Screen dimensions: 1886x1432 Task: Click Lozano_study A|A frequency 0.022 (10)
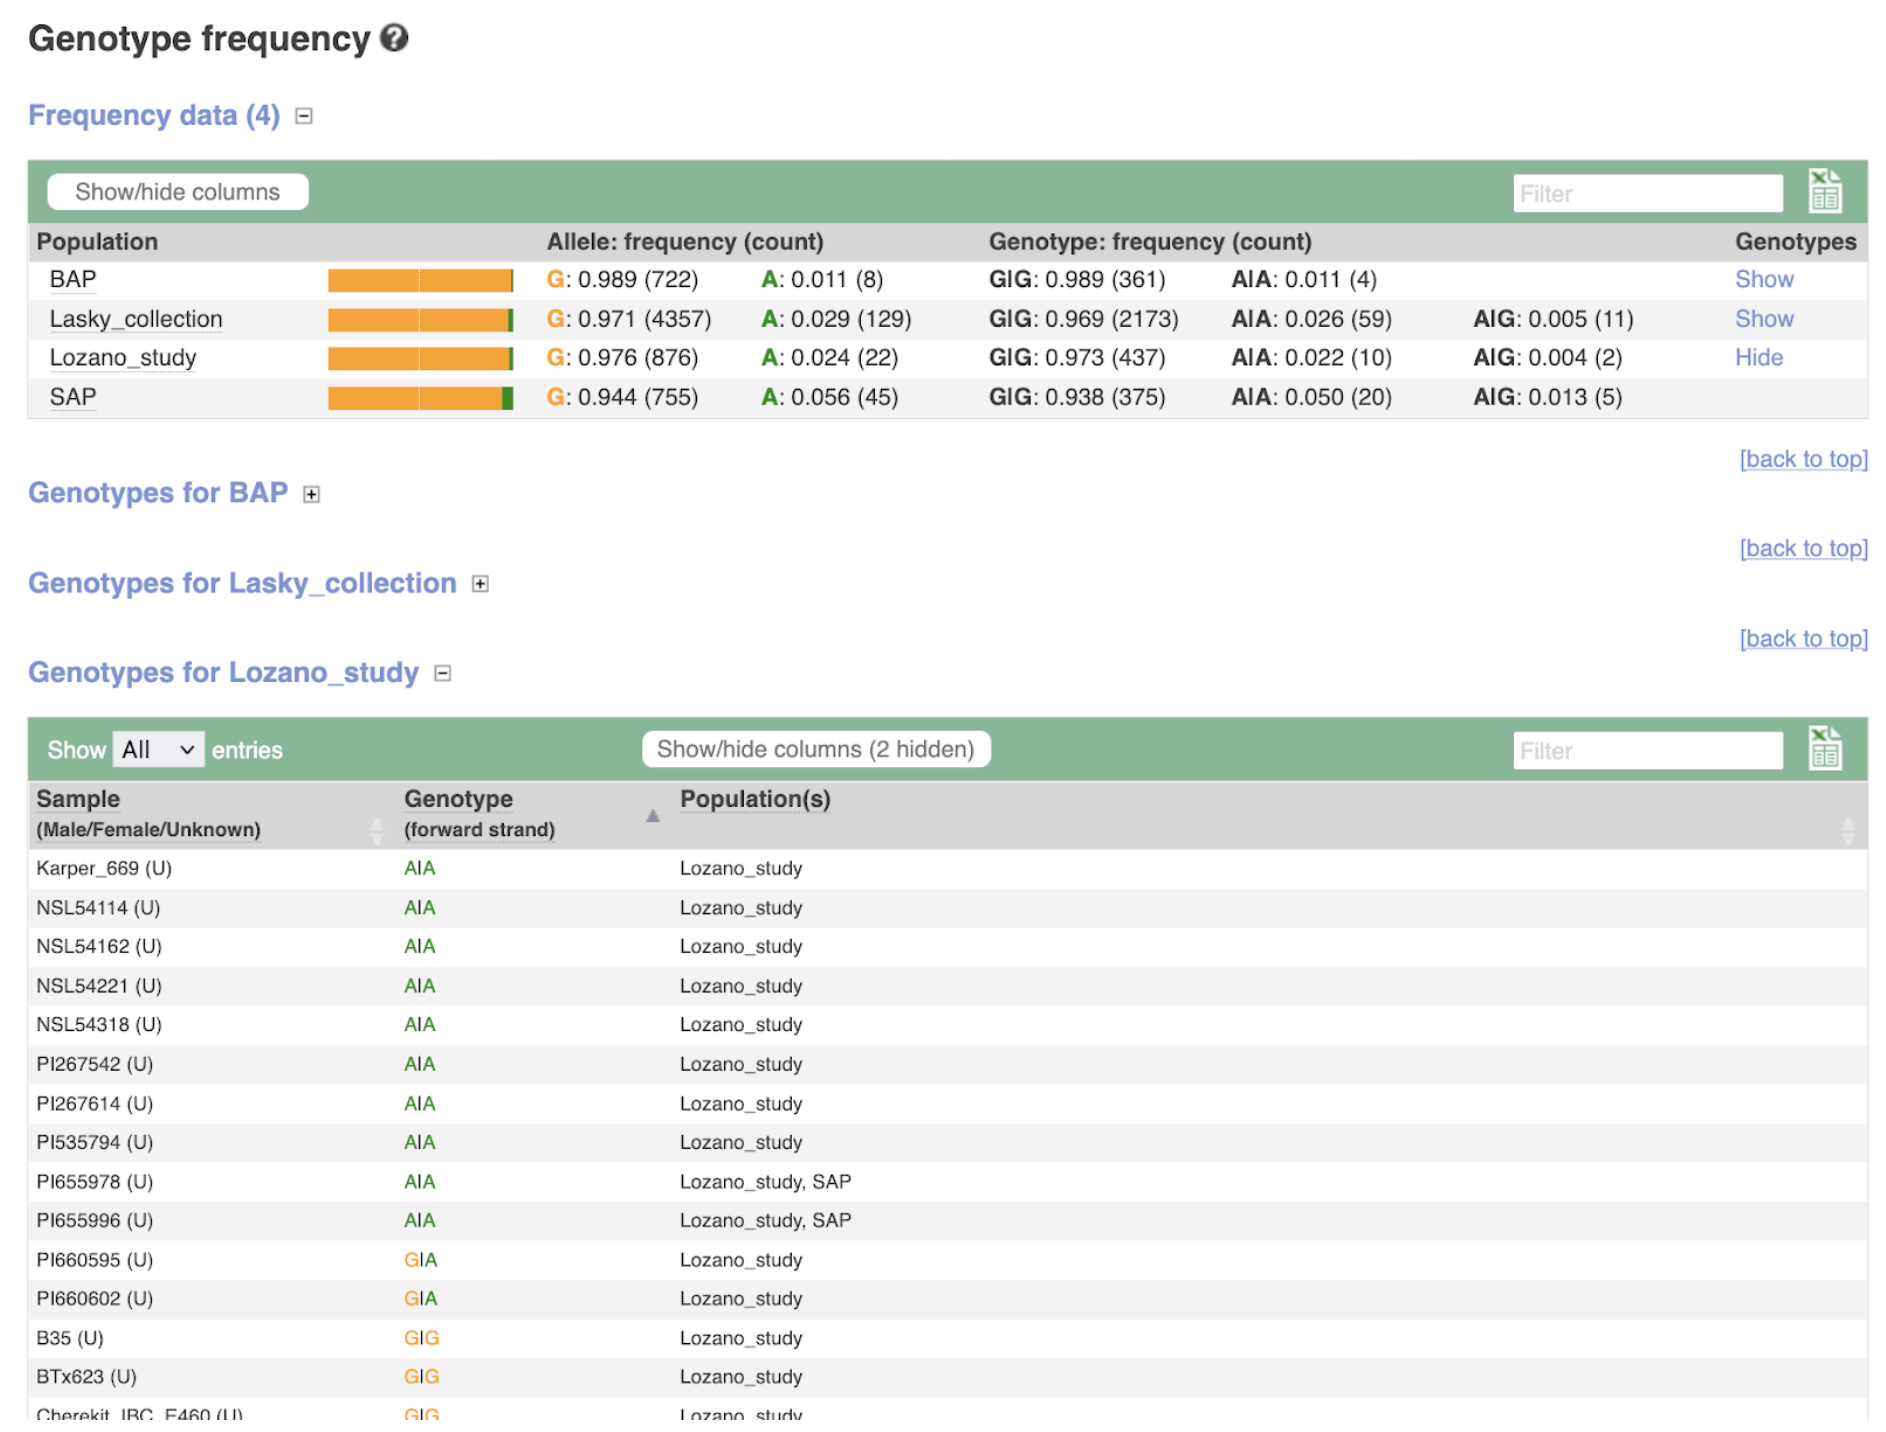point(1311,358)
